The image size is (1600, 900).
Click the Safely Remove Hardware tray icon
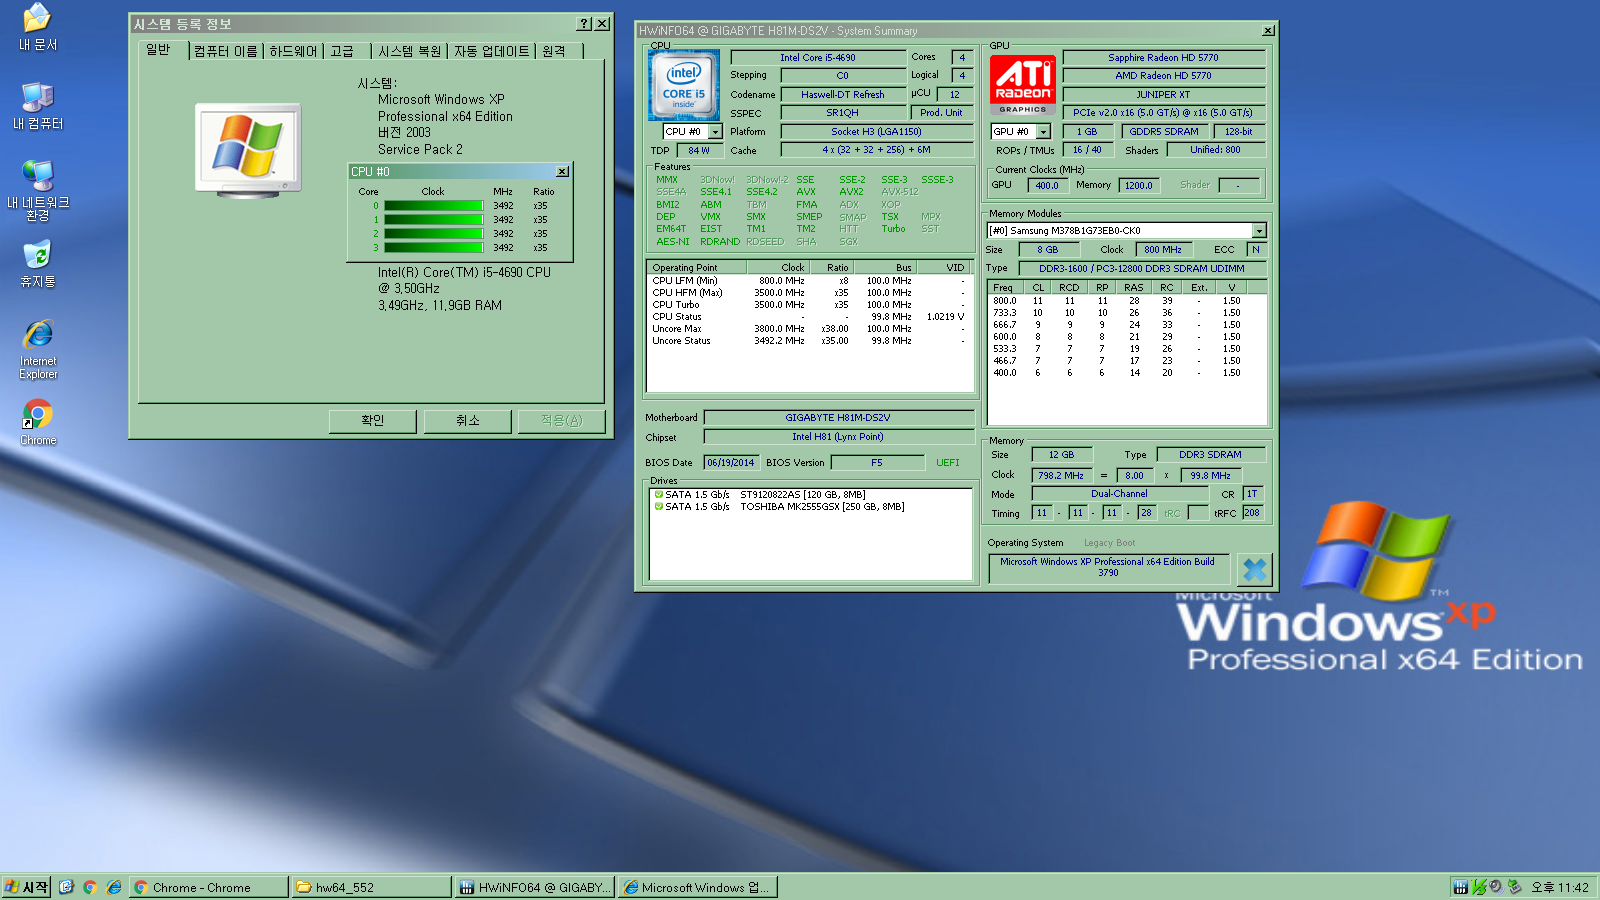pyautogui.click(x=1515, y=887)
